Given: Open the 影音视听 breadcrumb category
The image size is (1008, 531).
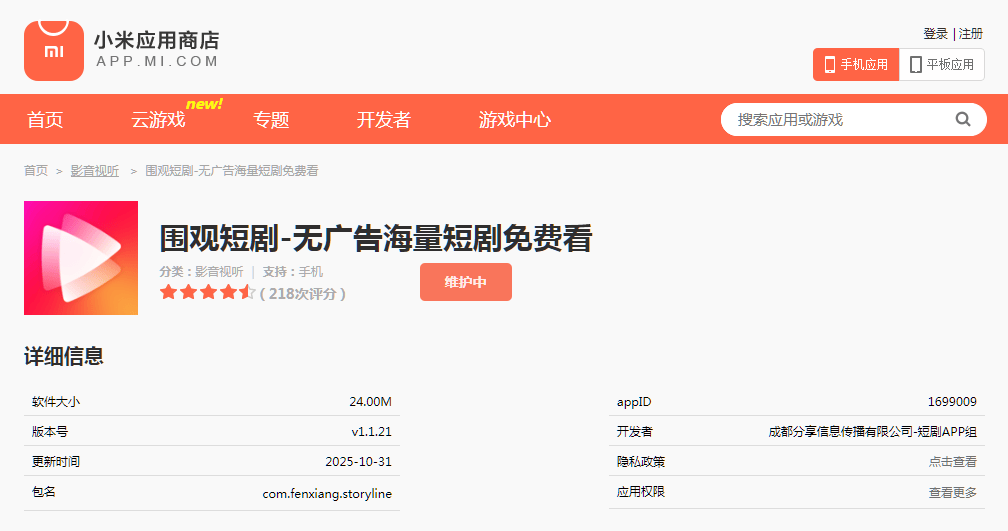Looking at the screenshot, I should pyautogui.click(x=94, y=171).
